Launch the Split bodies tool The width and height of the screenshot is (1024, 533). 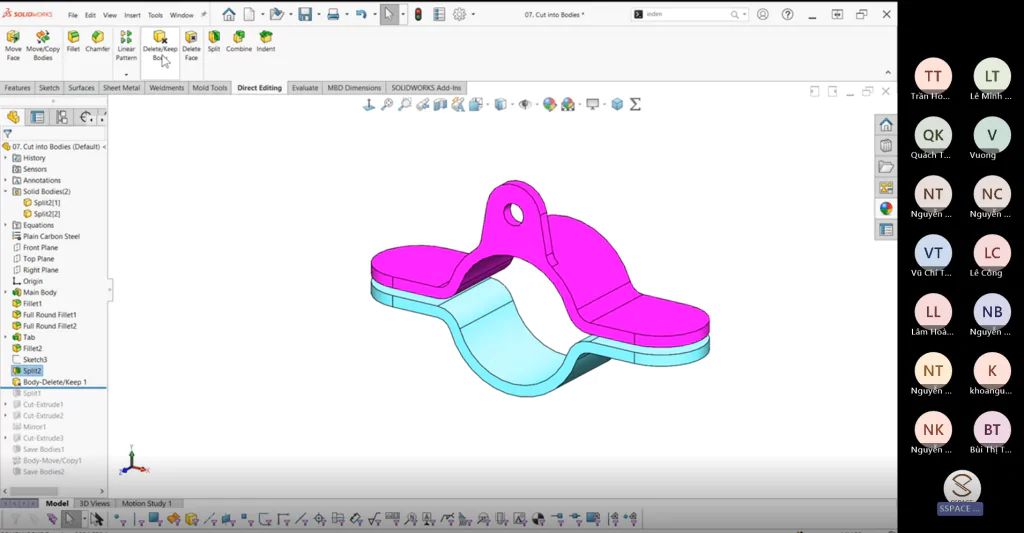(x=214, y=41)
